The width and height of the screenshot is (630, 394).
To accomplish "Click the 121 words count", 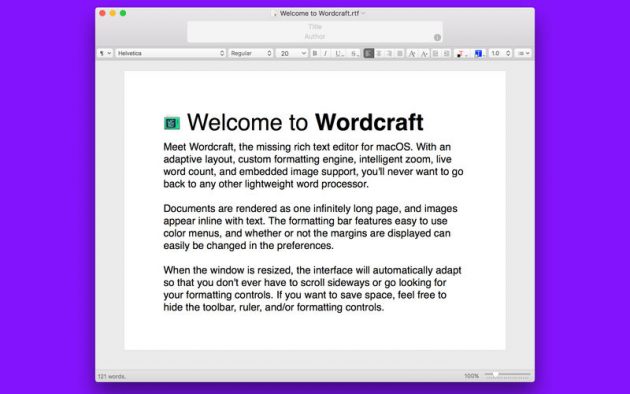I will (x=112, y=376).
